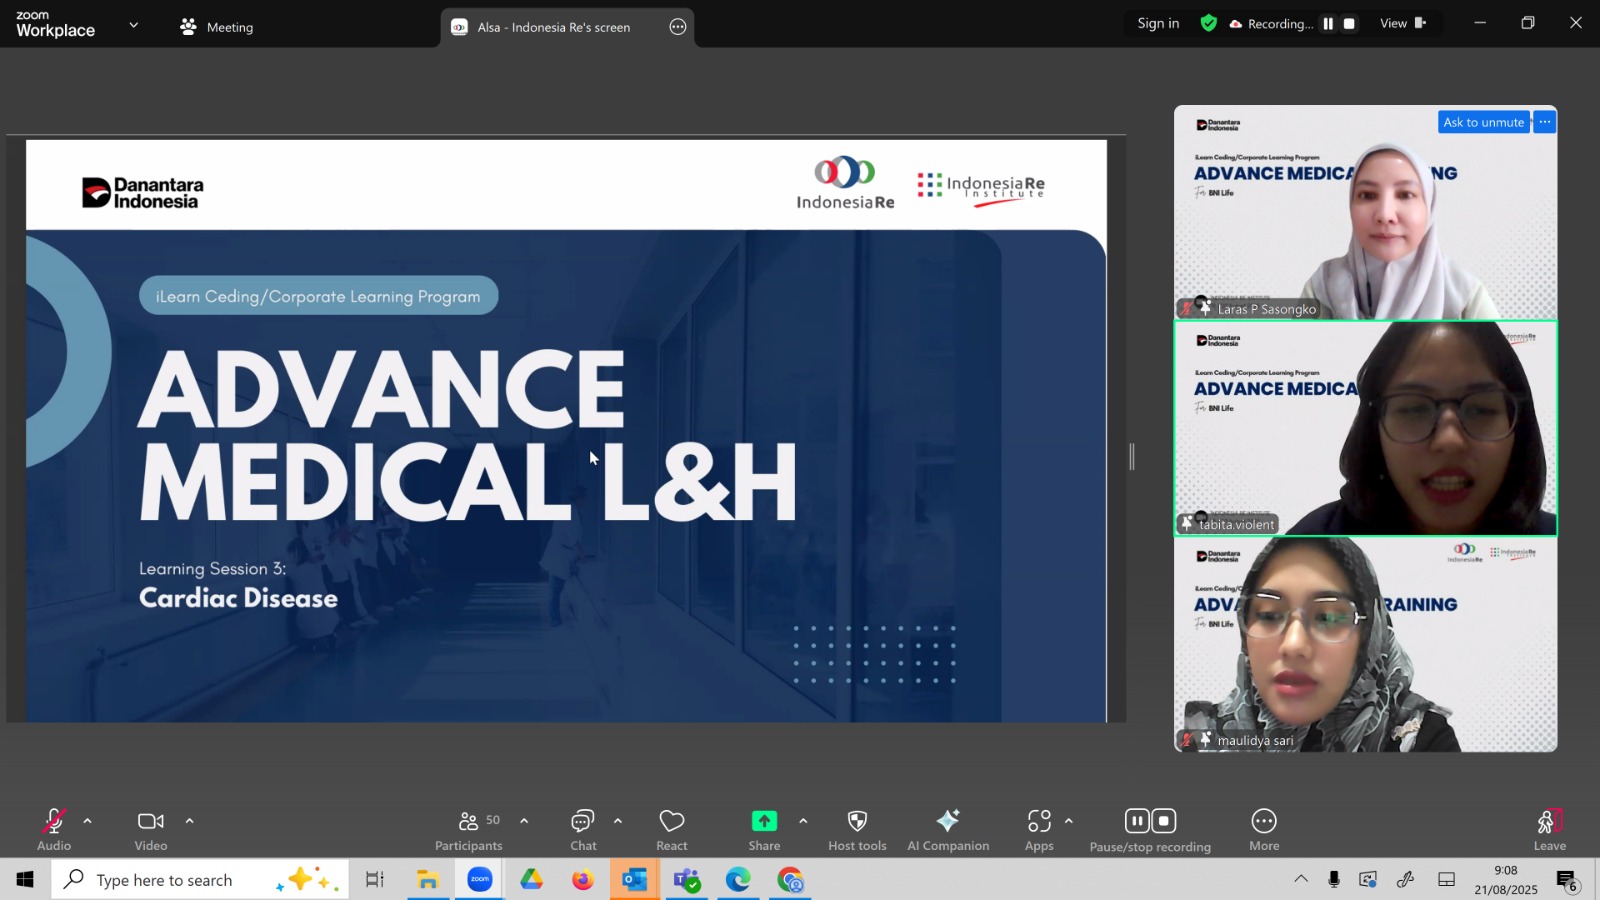Click the Sign in link
1600x900 pixels.
[1158, 24]
